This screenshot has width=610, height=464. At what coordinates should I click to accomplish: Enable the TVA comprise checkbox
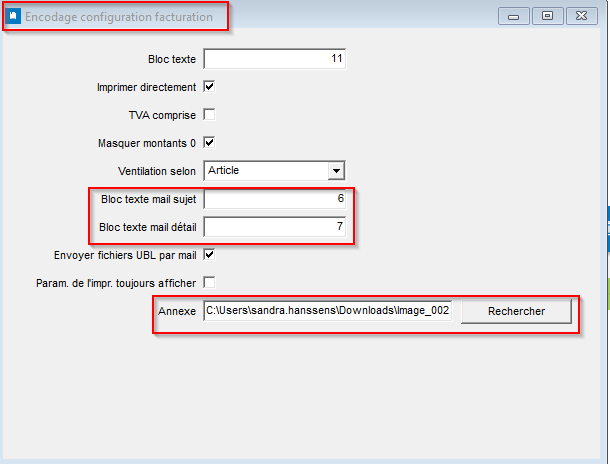209,115
